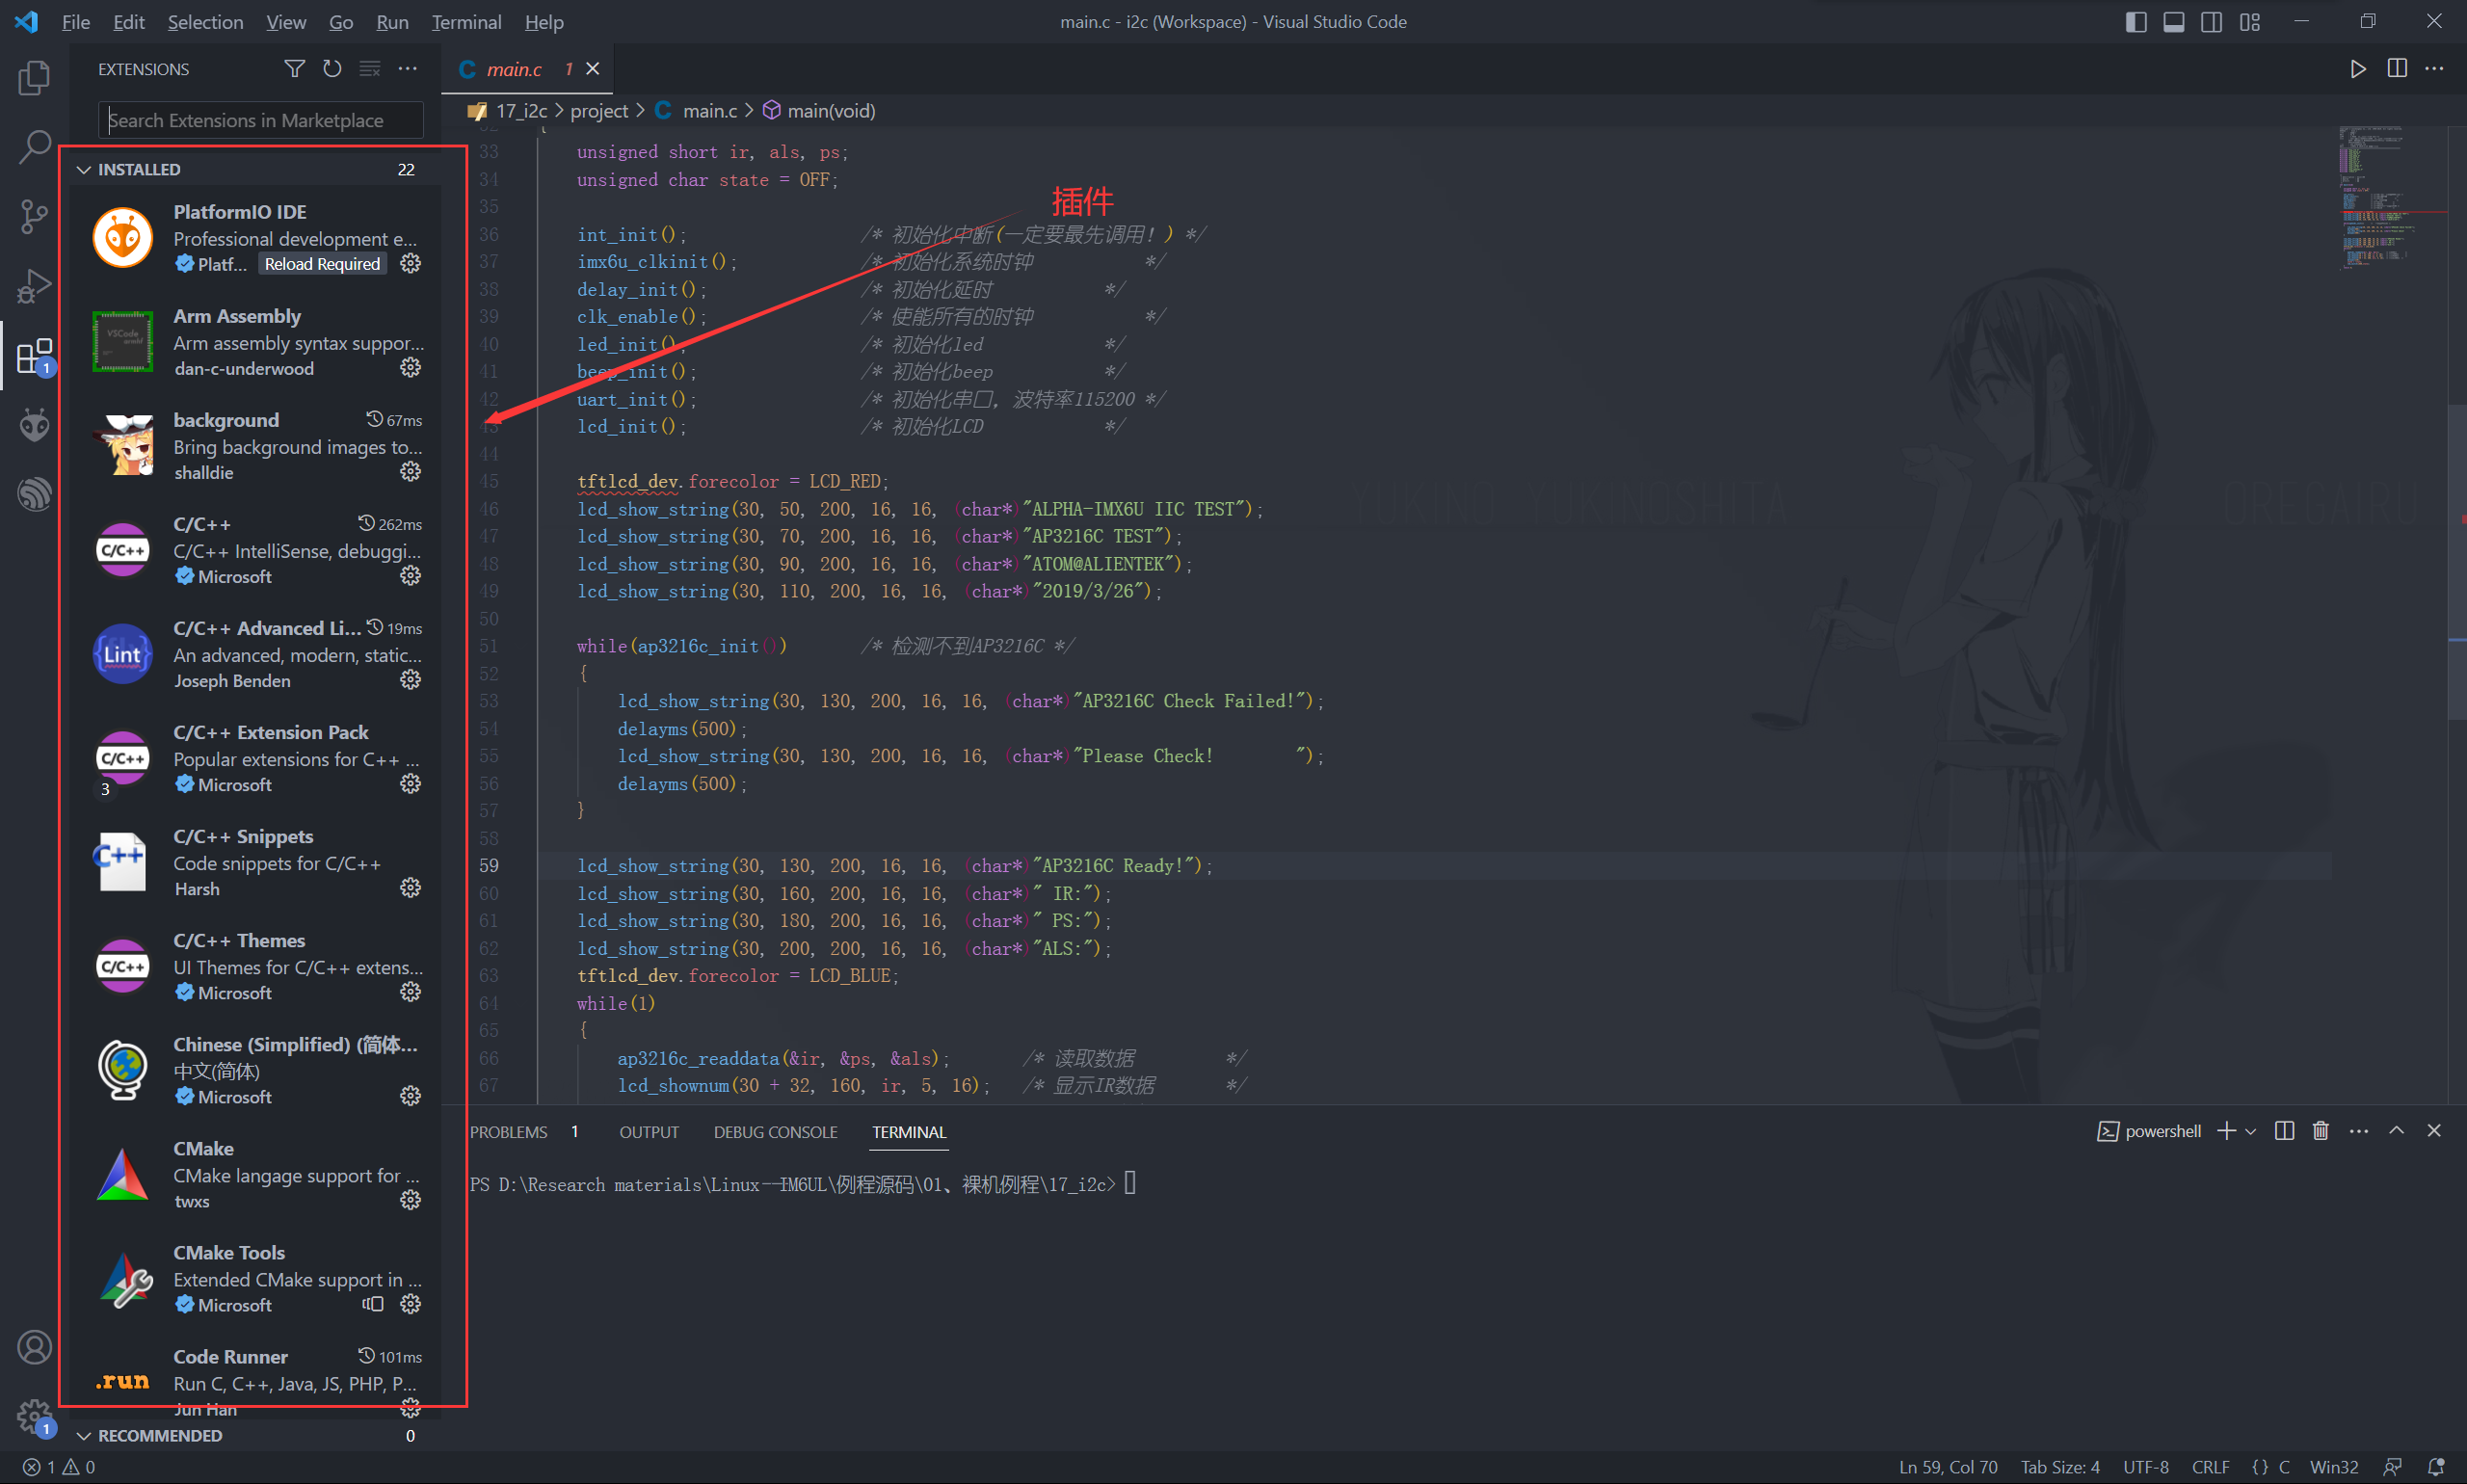2467x1484 pixels.
Task: Click the Search Extensions in Marketplace field
Action: point(260,120)
